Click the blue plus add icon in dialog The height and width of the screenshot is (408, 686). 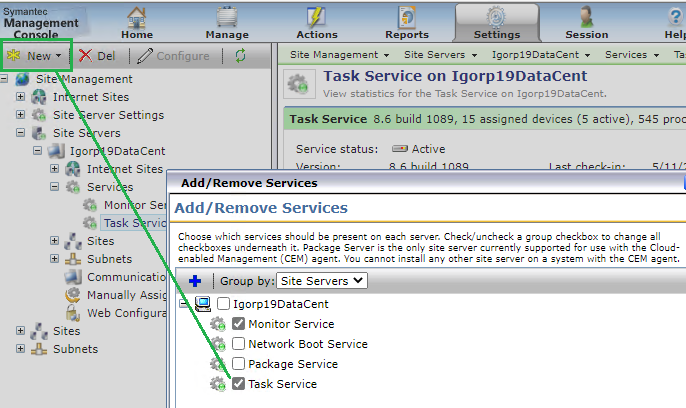(x=195, y=281)
